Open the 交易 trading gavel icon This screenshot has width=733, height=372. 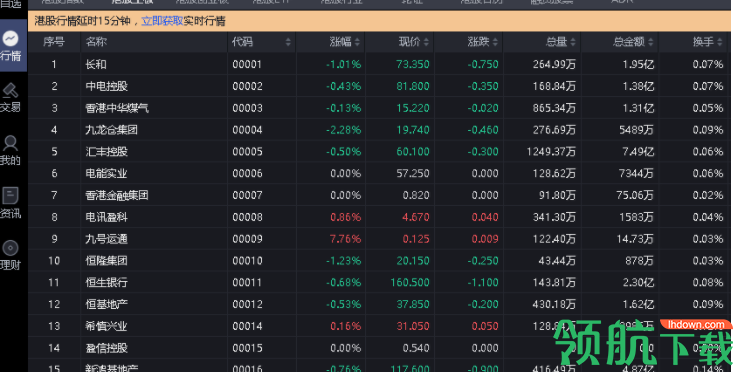coord(10,97)
